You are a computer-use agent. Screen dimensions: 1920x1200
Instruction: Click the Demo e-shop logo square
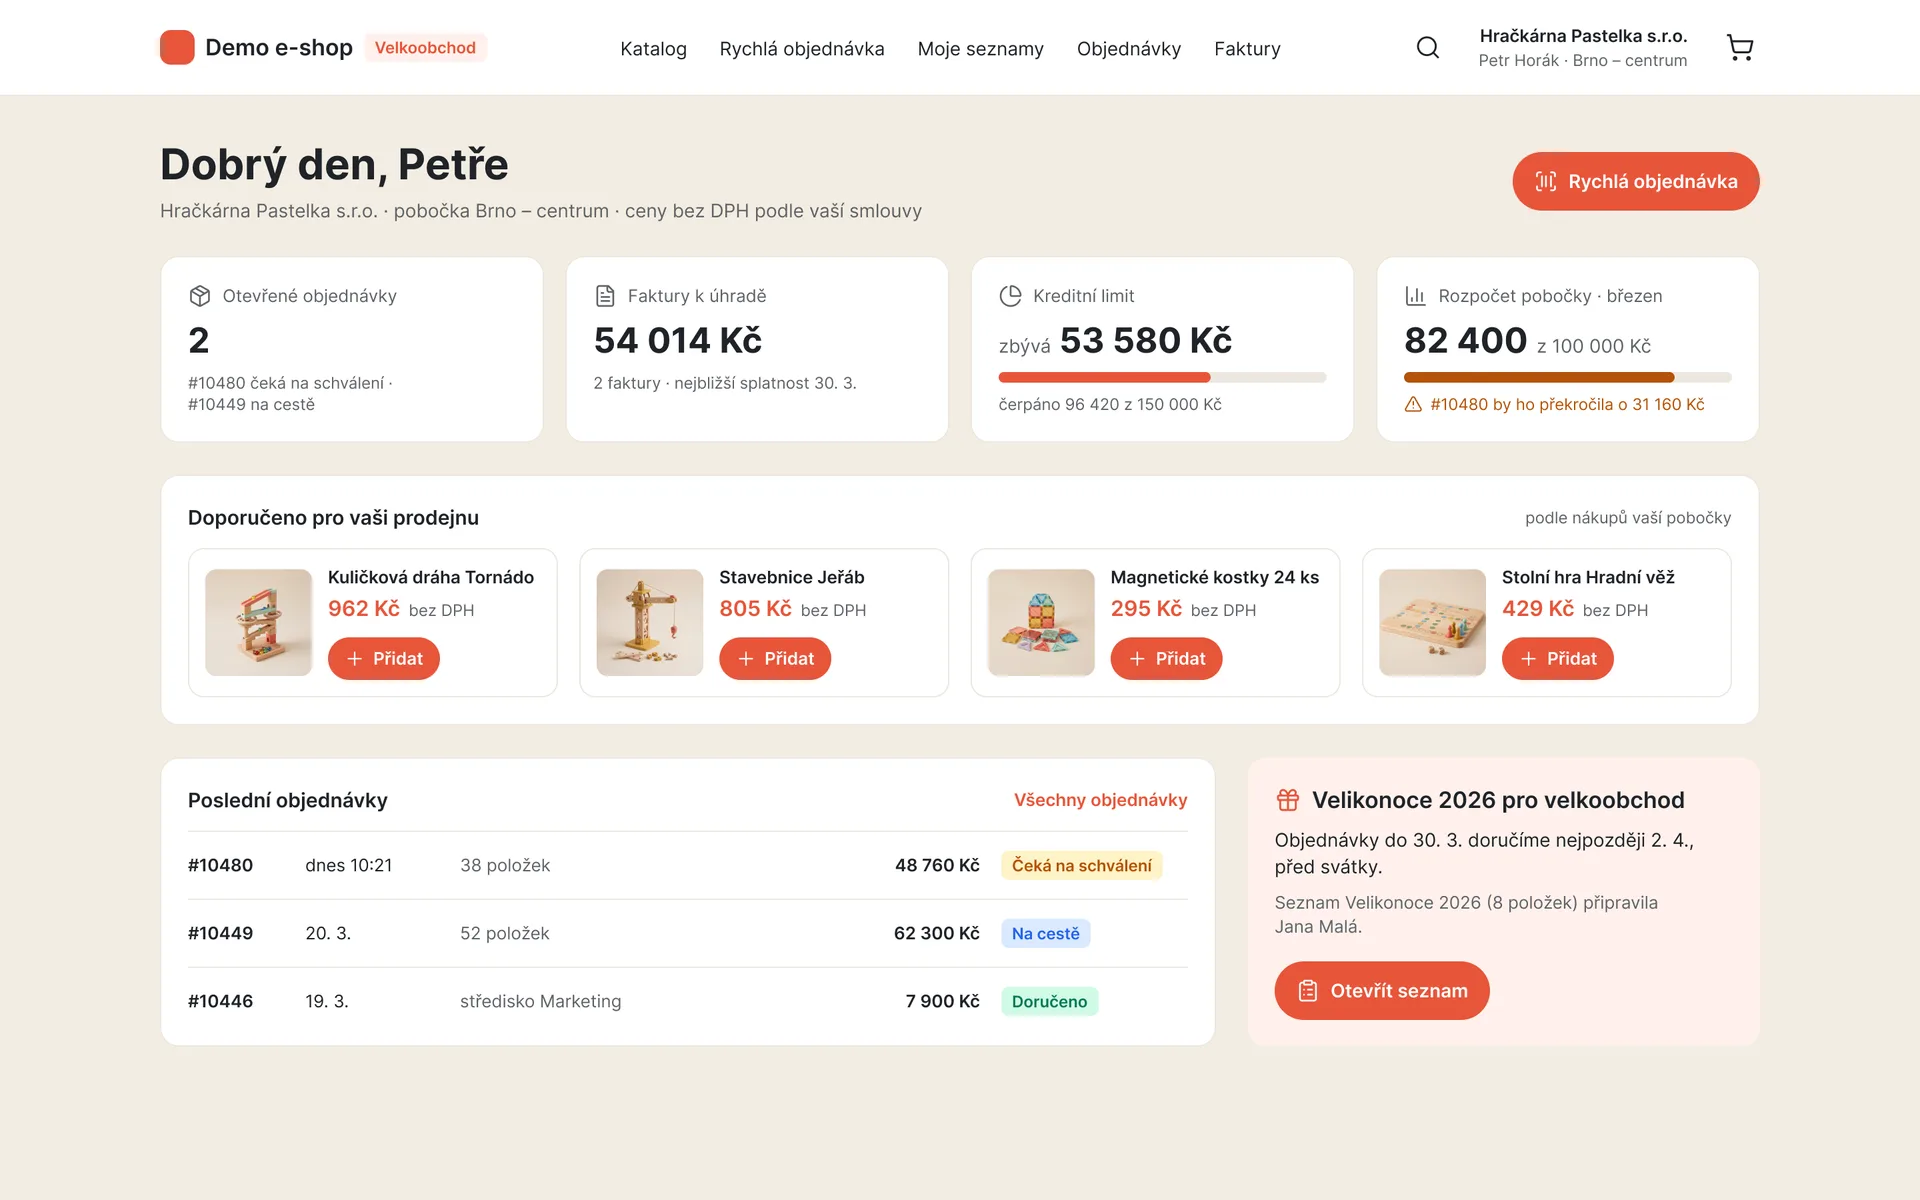177,47
